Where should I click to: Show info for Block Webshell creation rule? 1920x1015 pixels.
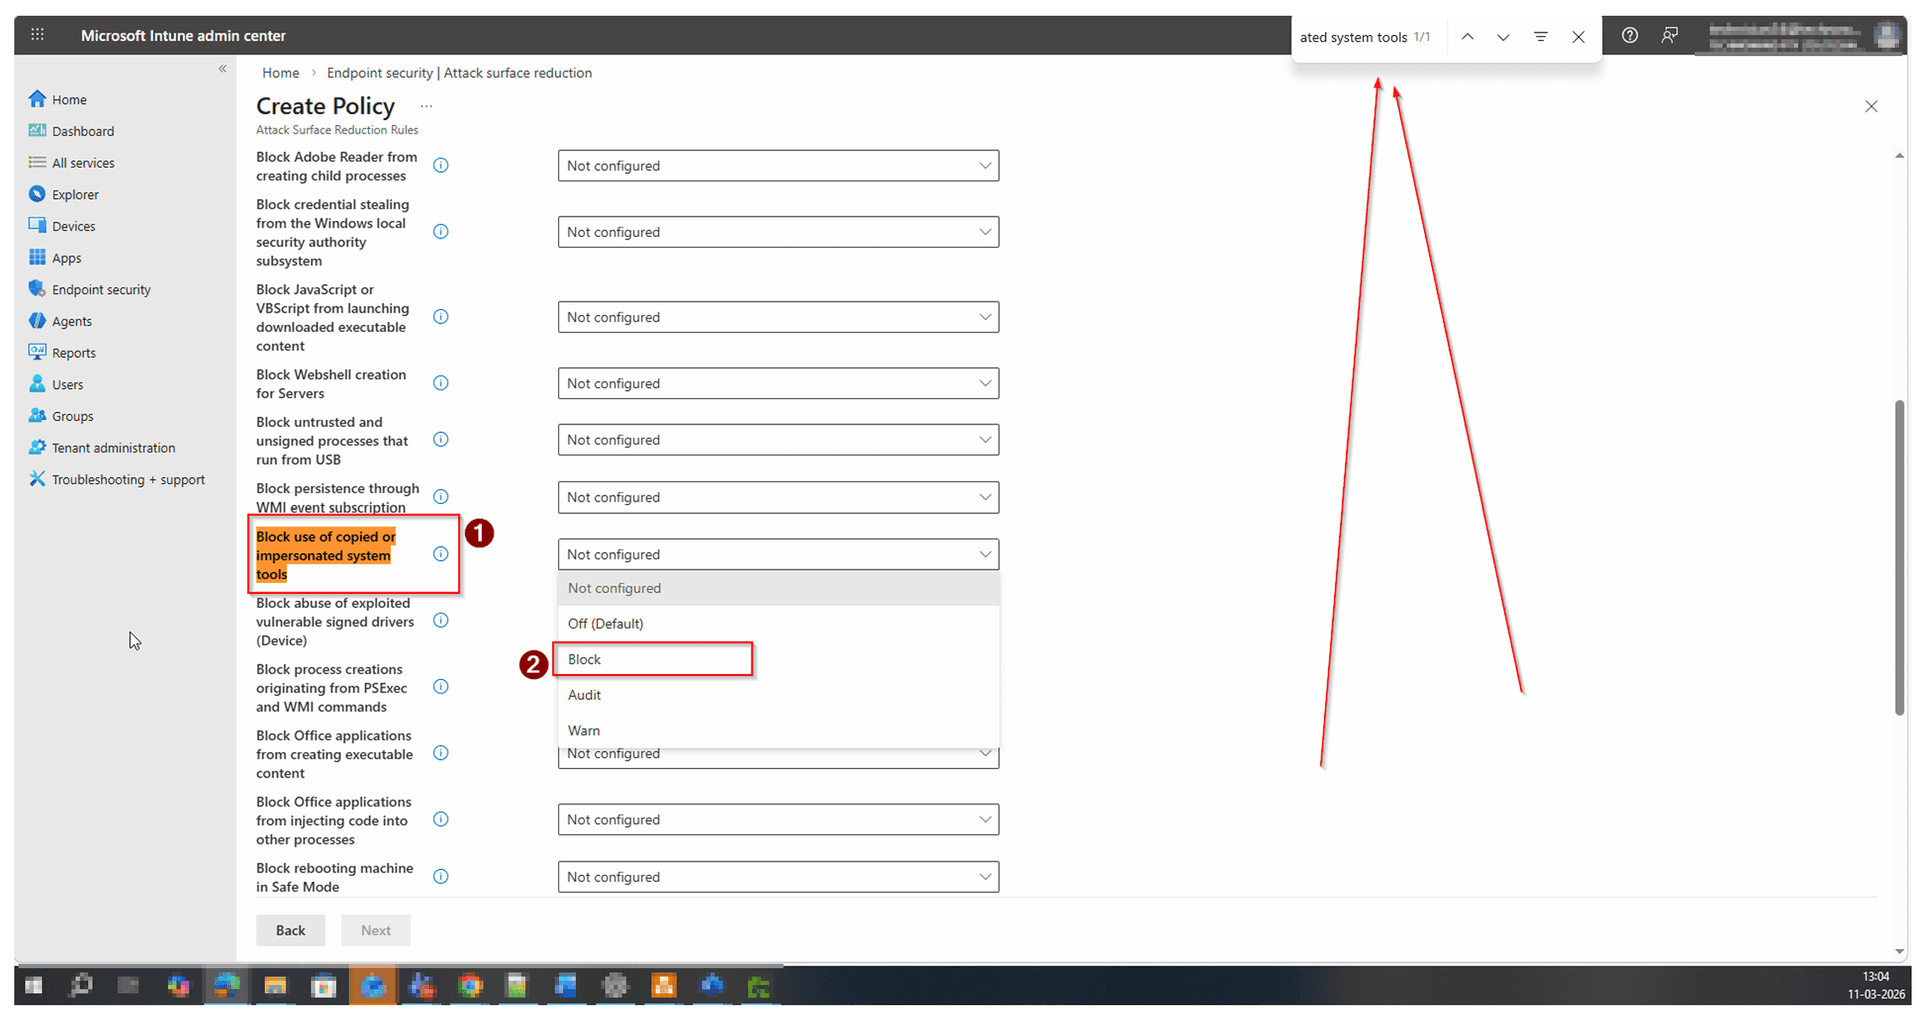[x=441, y=383]
